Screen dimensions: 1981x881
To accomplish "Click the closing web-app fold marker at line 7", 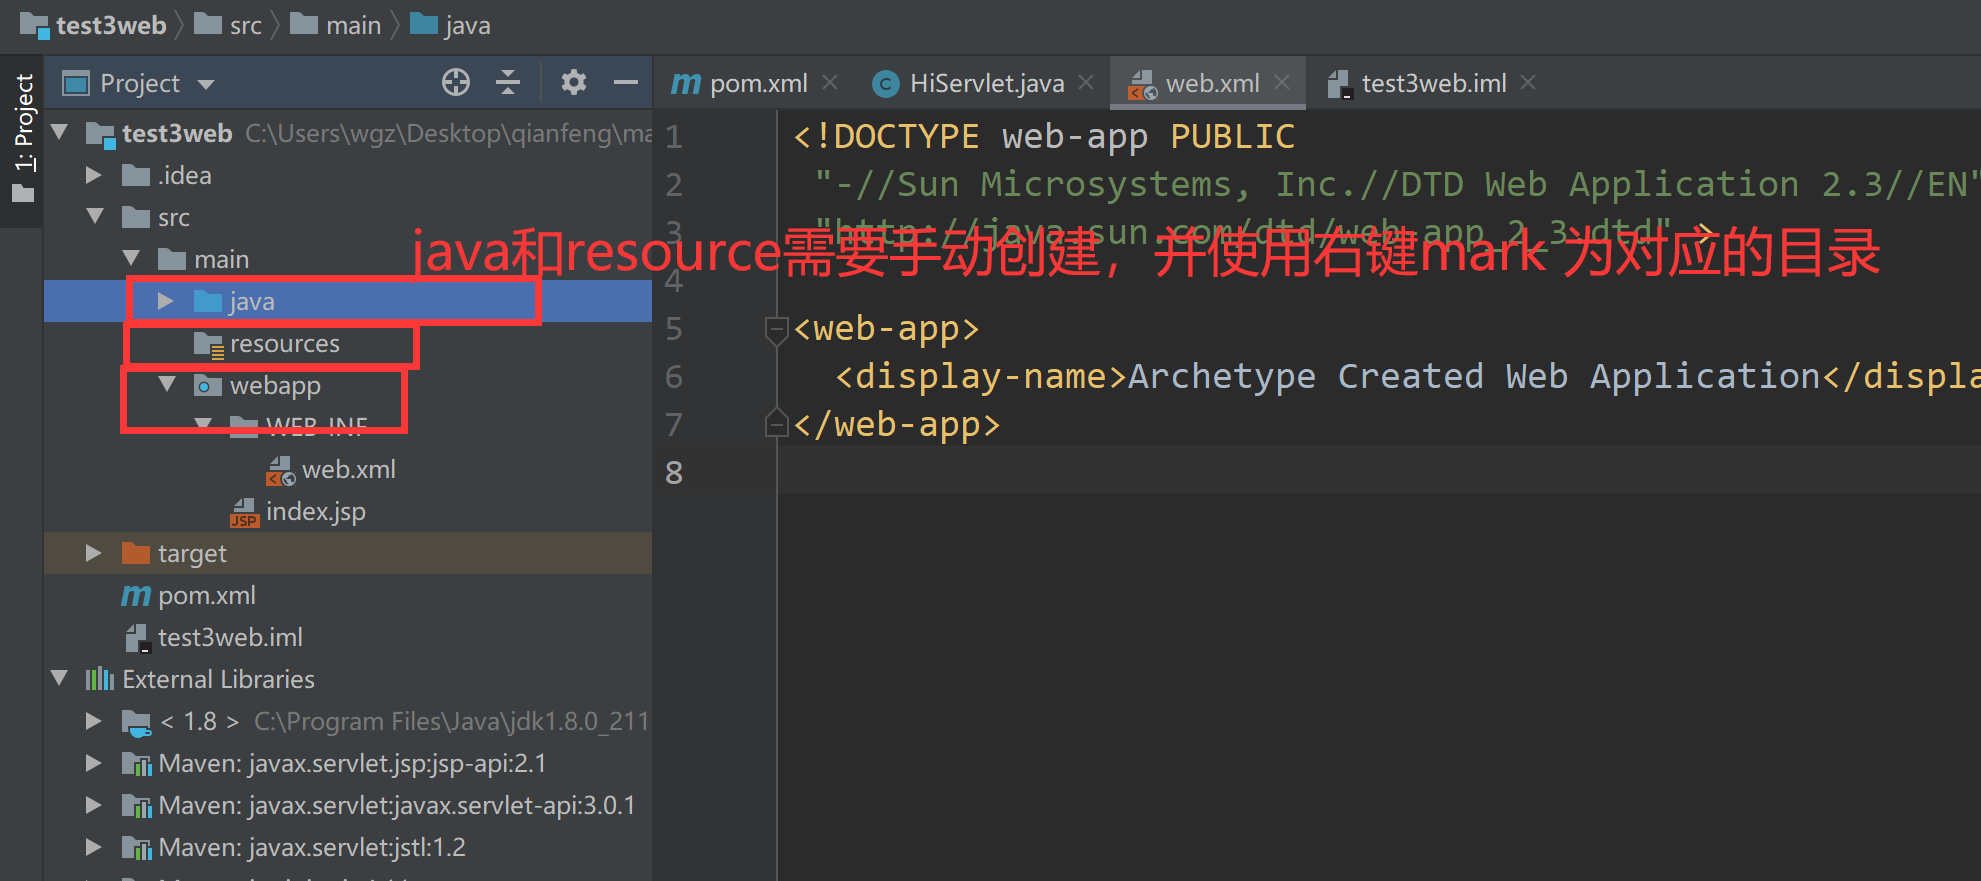I will pyautogui.click(x=775, y=424).
